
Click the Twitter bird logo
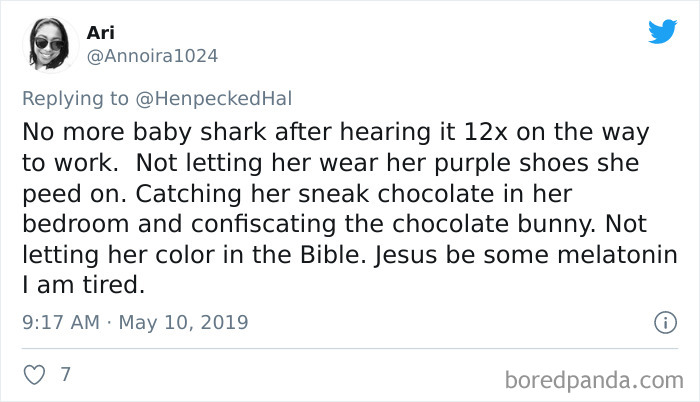point(662,32)
